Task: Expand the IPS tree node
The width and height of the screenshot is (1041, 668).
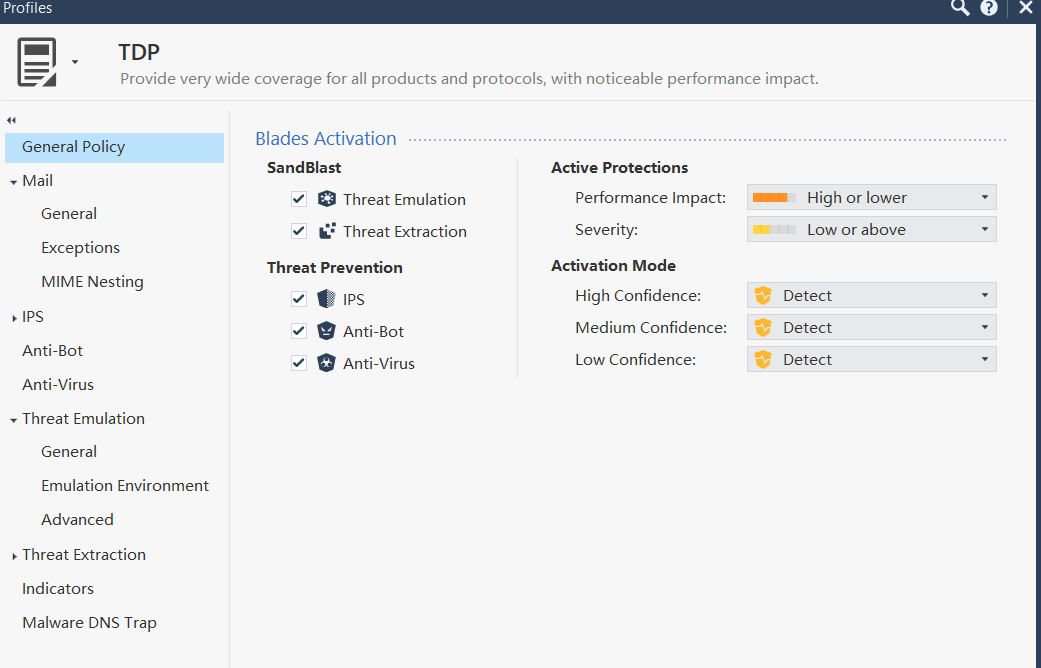Action: (14, 318)
